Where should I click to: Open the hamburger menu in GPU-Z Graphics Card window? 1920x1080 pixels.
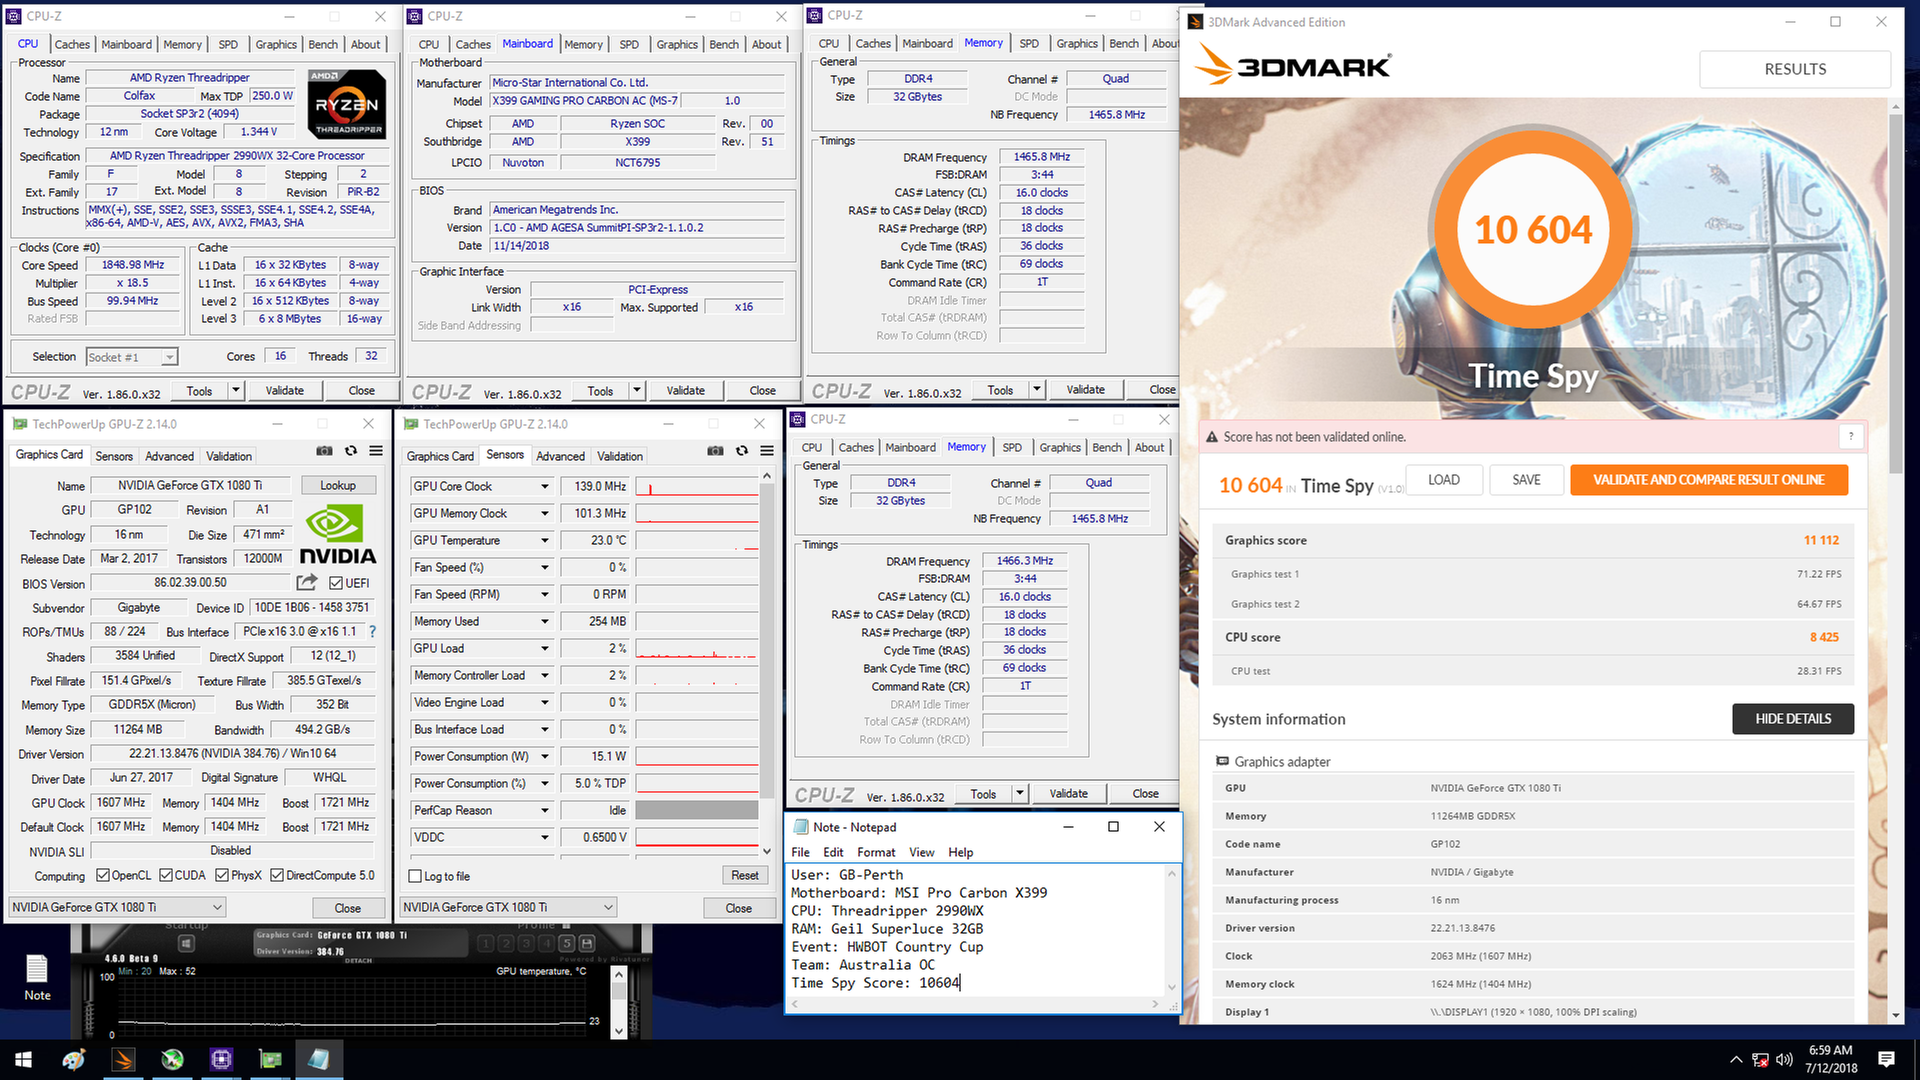tap(376, 451)
